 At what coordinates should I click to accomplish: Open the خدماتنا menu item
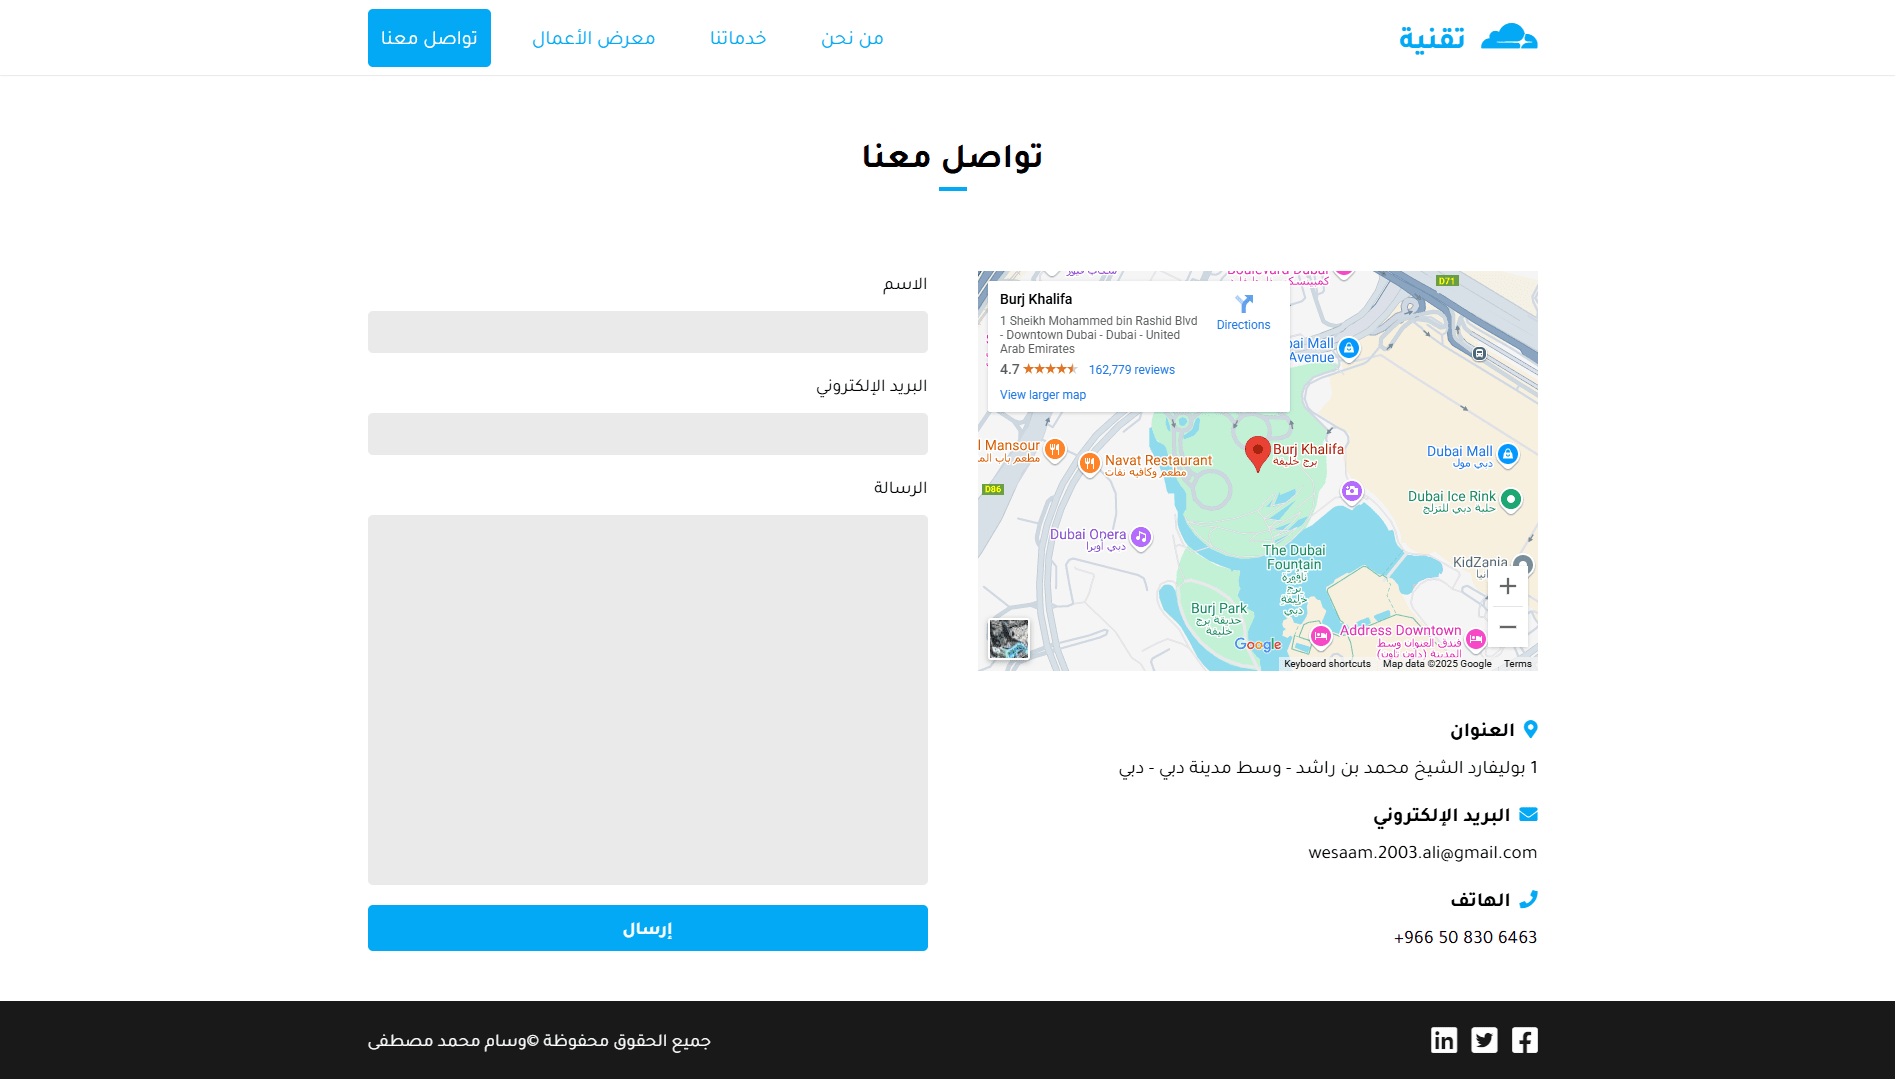coord(738,38)
